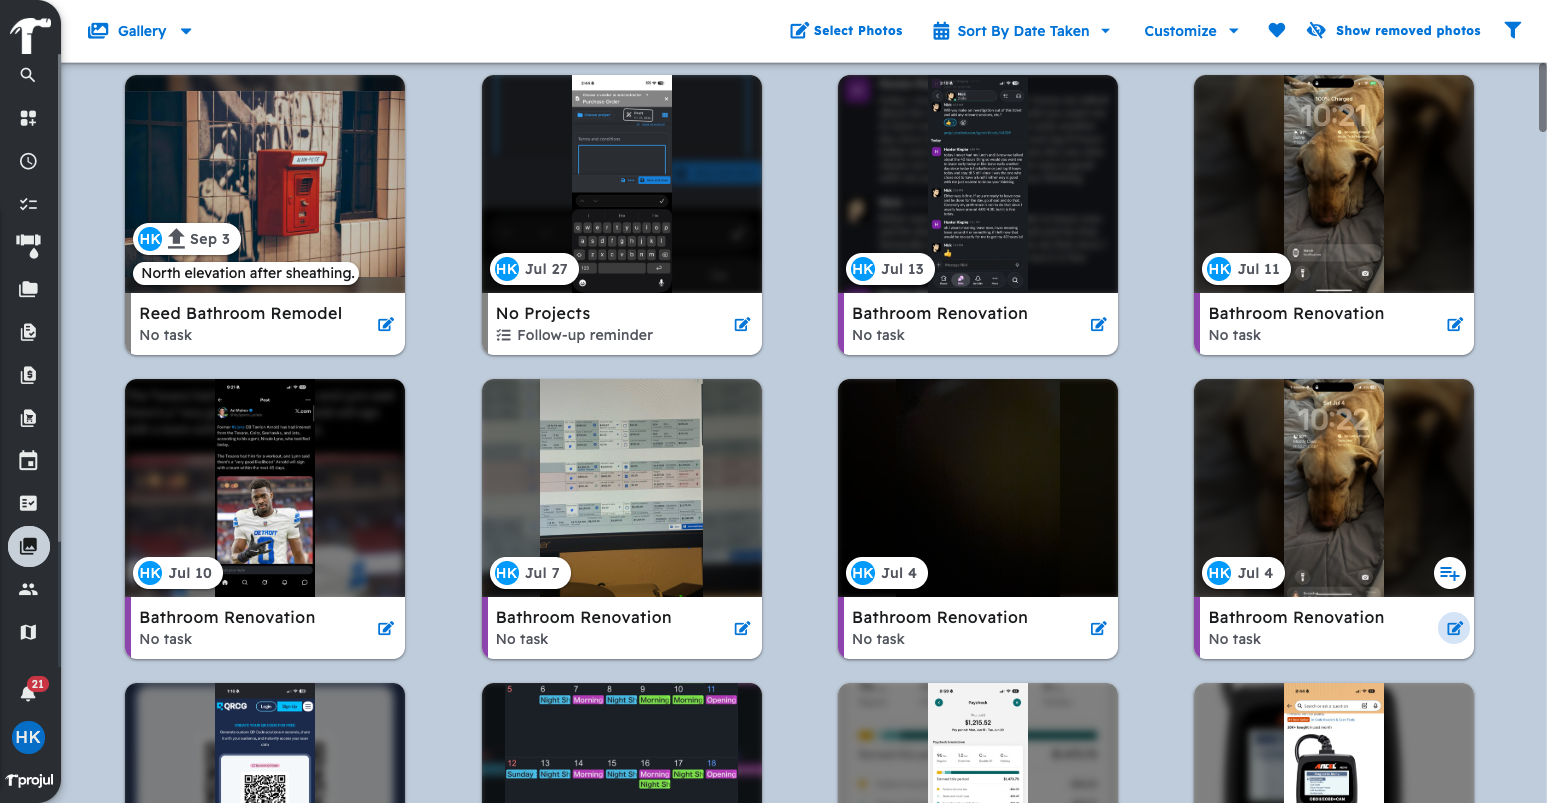Edit the Jul 13 Bathroom Renovation photo
Image resolution: width=1547 pixels, height=803 pixels.
(x=1098, y=324)
